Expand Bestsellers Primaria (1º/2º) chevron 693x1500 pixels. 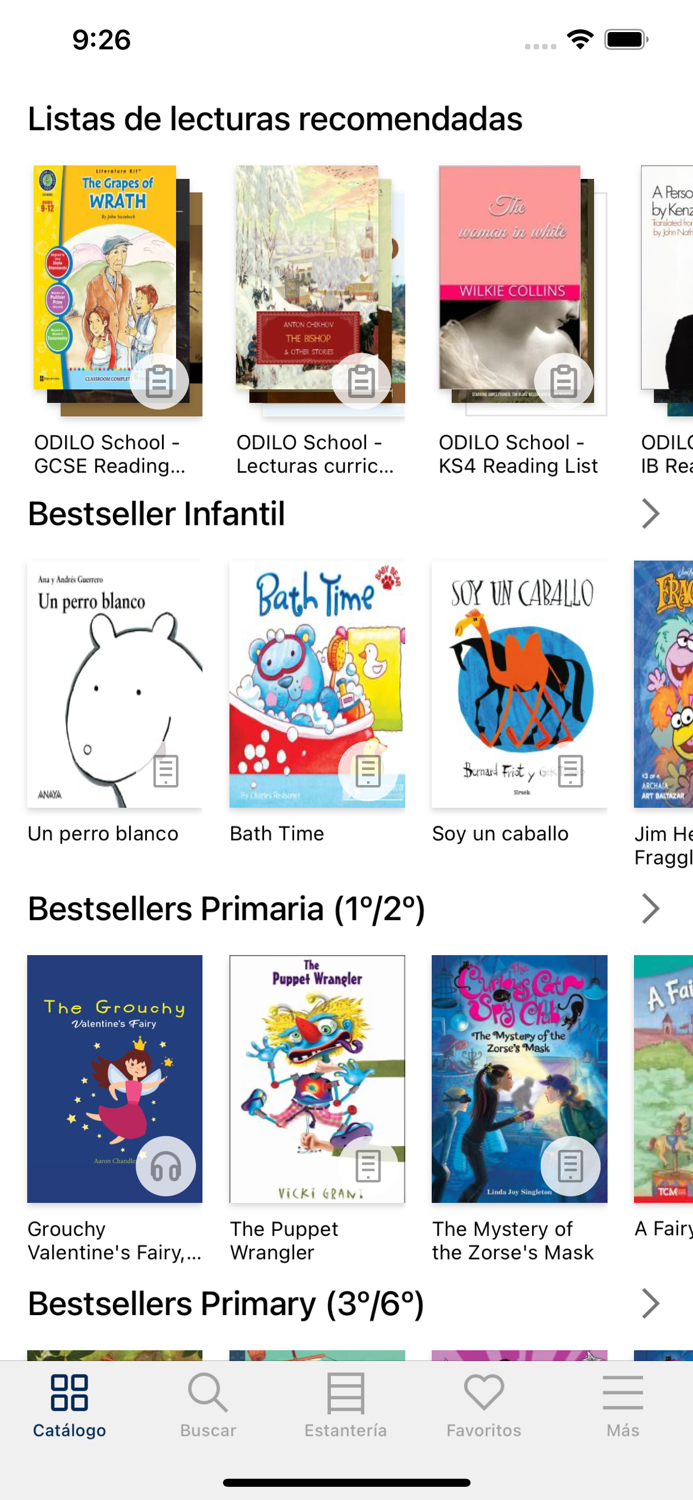click(x=650, y=909)
